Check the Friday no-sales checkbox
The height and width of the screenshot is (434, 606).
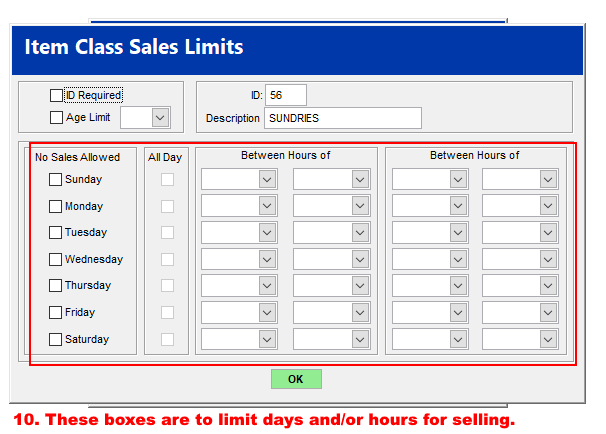56,312
